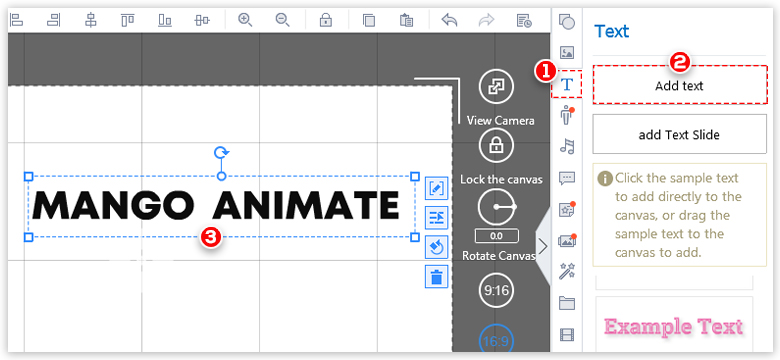Click the align left toolbar icon
Image resolution: width=780 pixels, height=360 pixels.
tap(17, 20)
